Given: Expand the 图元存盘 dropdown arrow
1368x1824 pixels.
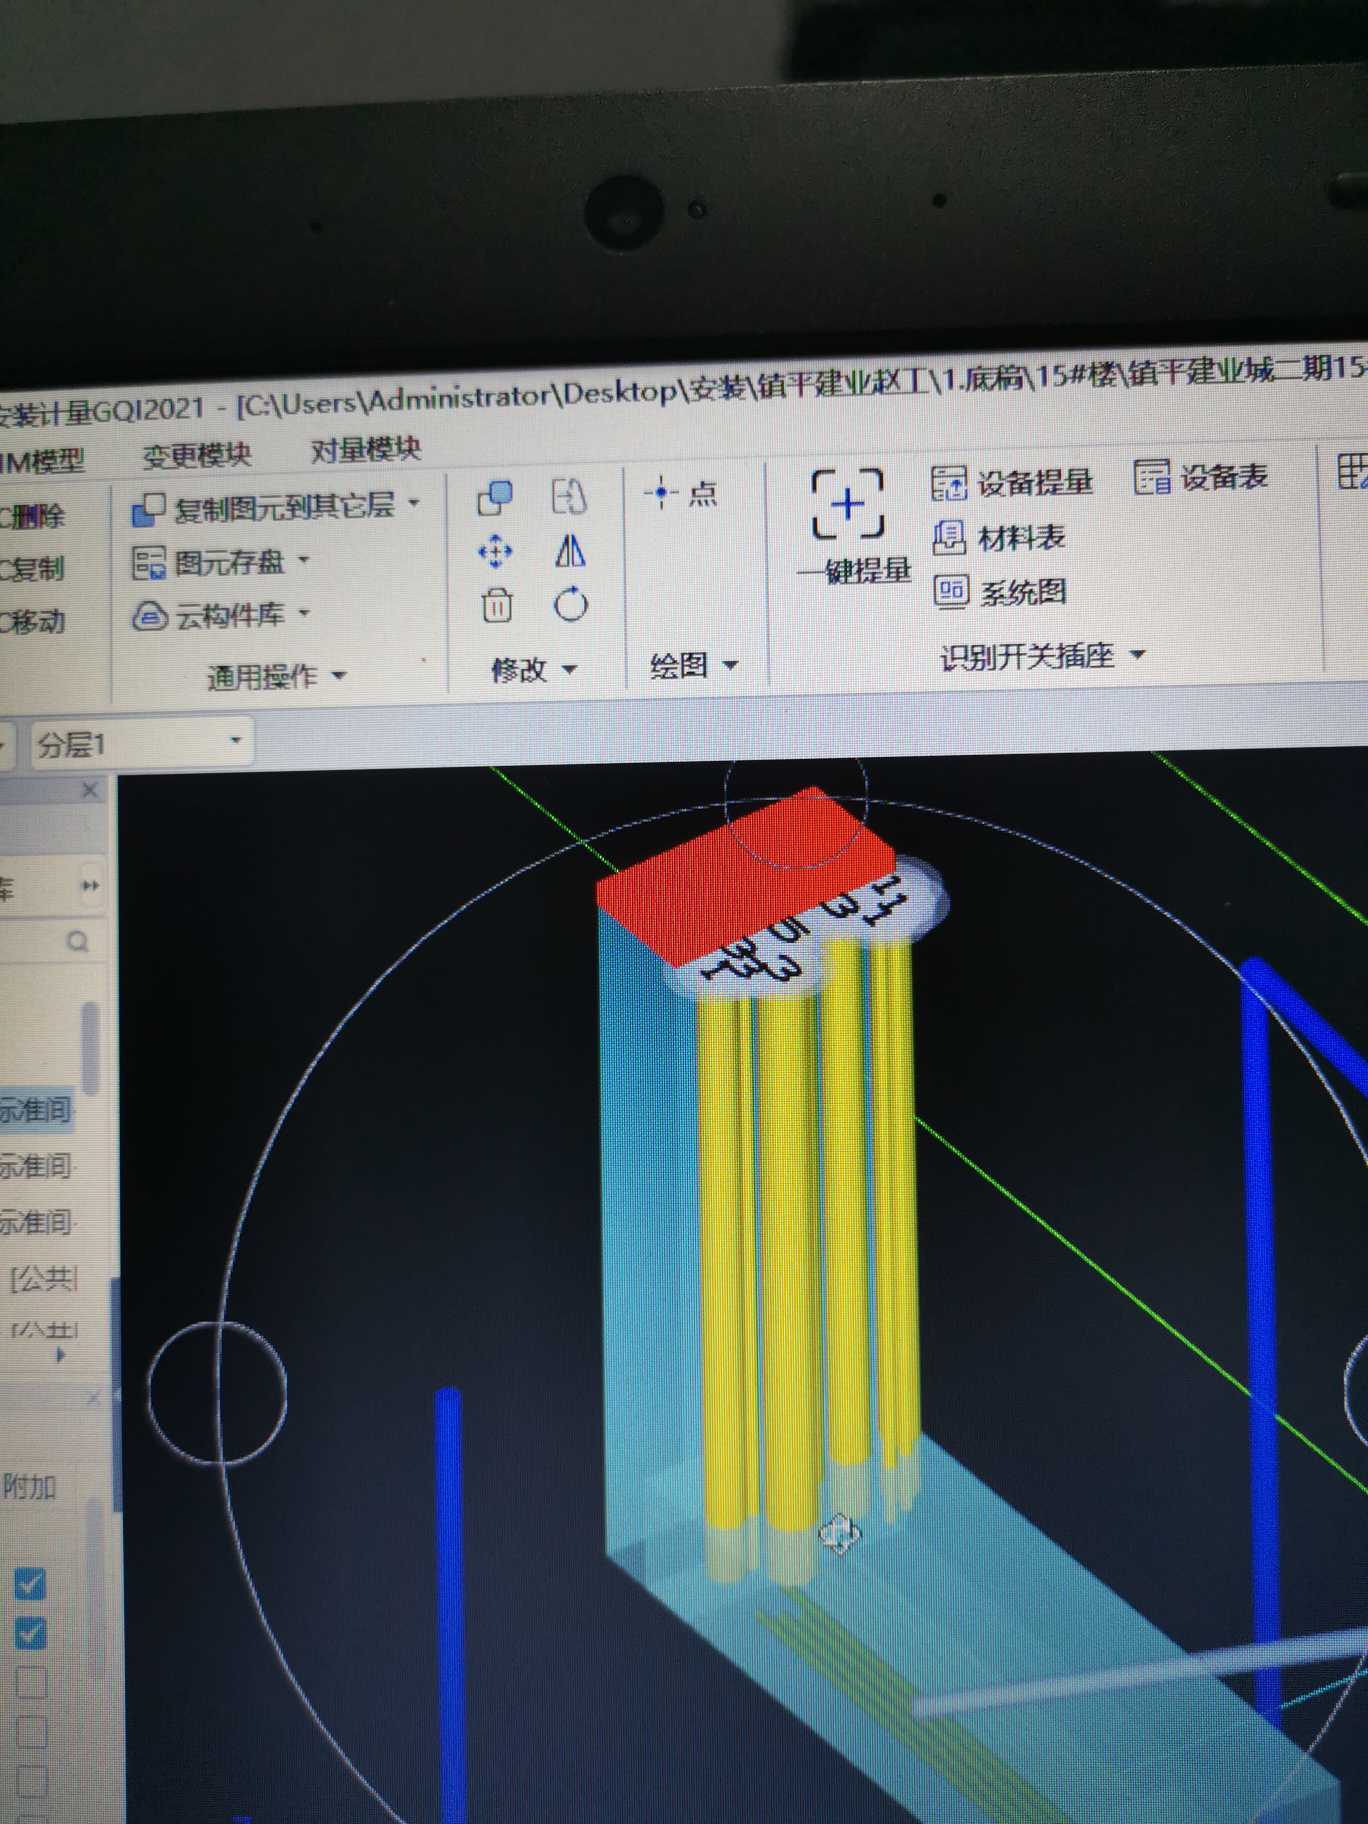Looking at the screenshot, I should pos(304,559).
